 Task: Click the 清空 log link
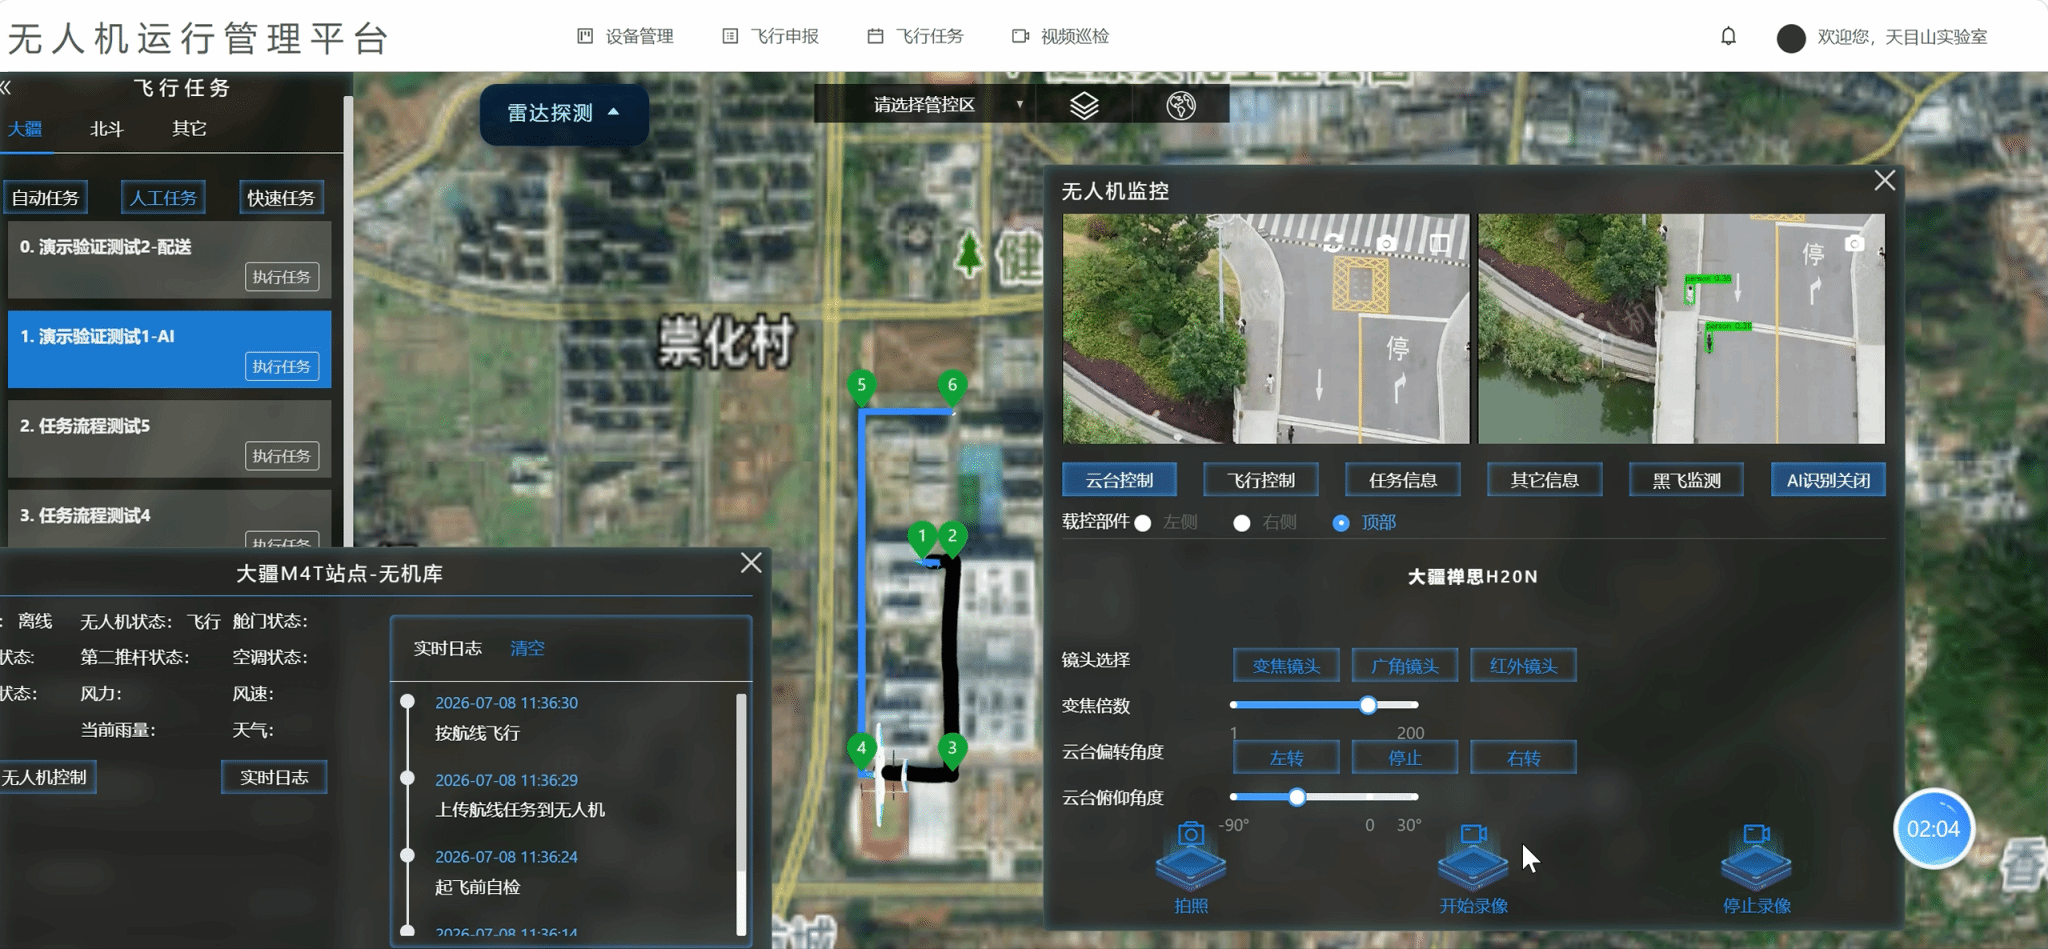527,648
